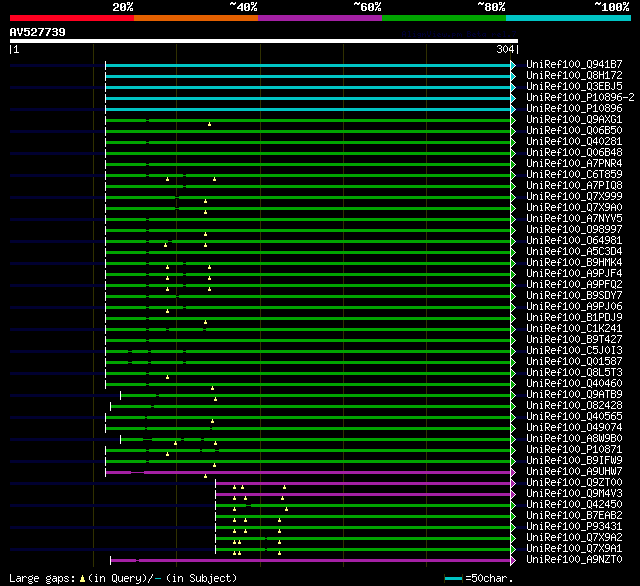Image resolution: width=640 pixels, height=586 pixels.
Task: Click the UniRef100_Q40281 text
Action: point(574,142)
